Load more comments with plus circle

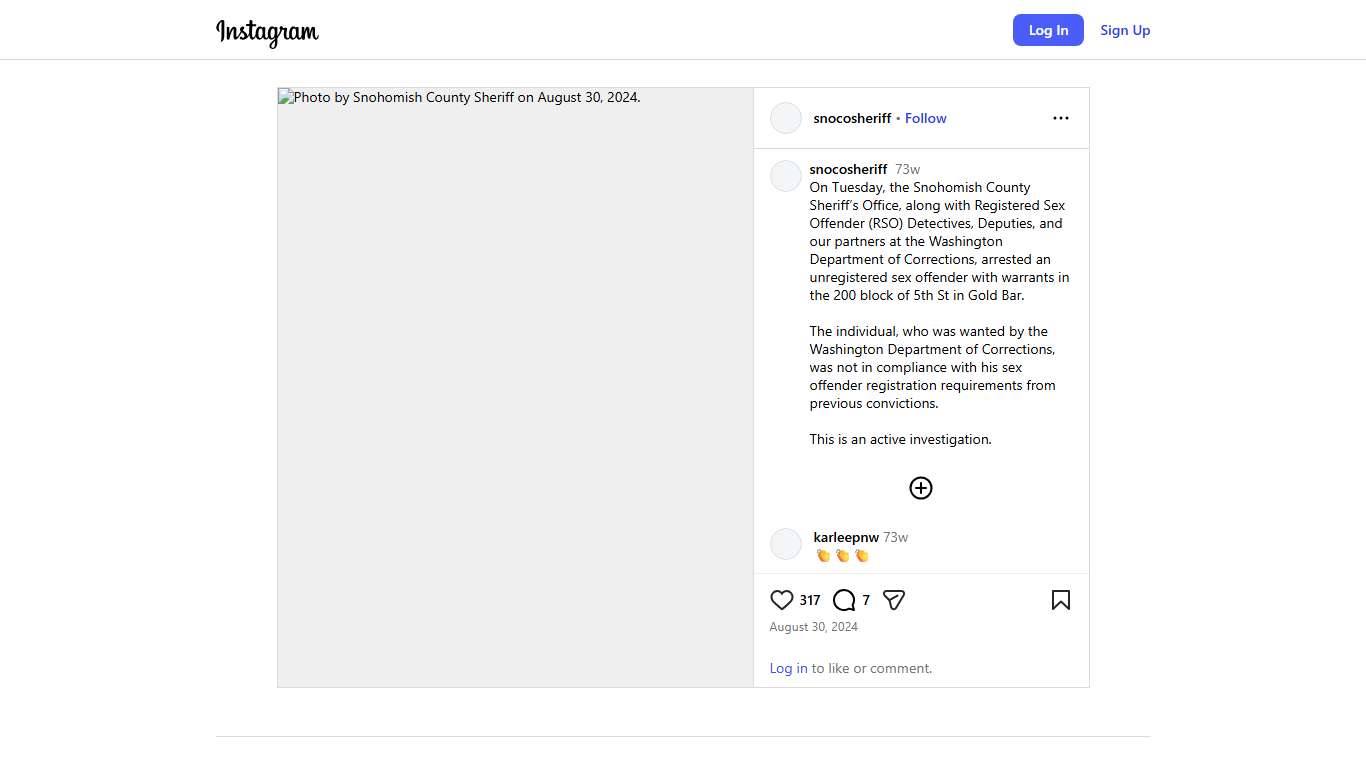coord(921,488)
